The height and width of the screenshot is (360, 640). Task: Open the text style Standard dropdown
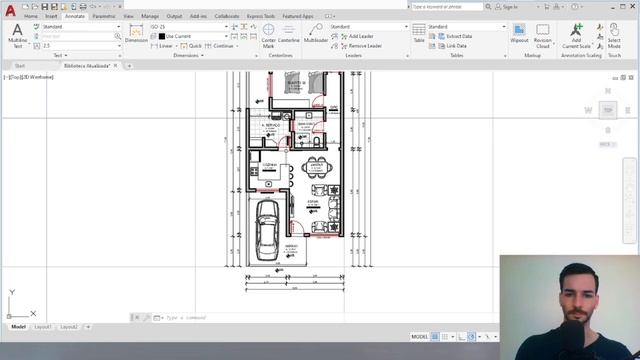point(118,27)
